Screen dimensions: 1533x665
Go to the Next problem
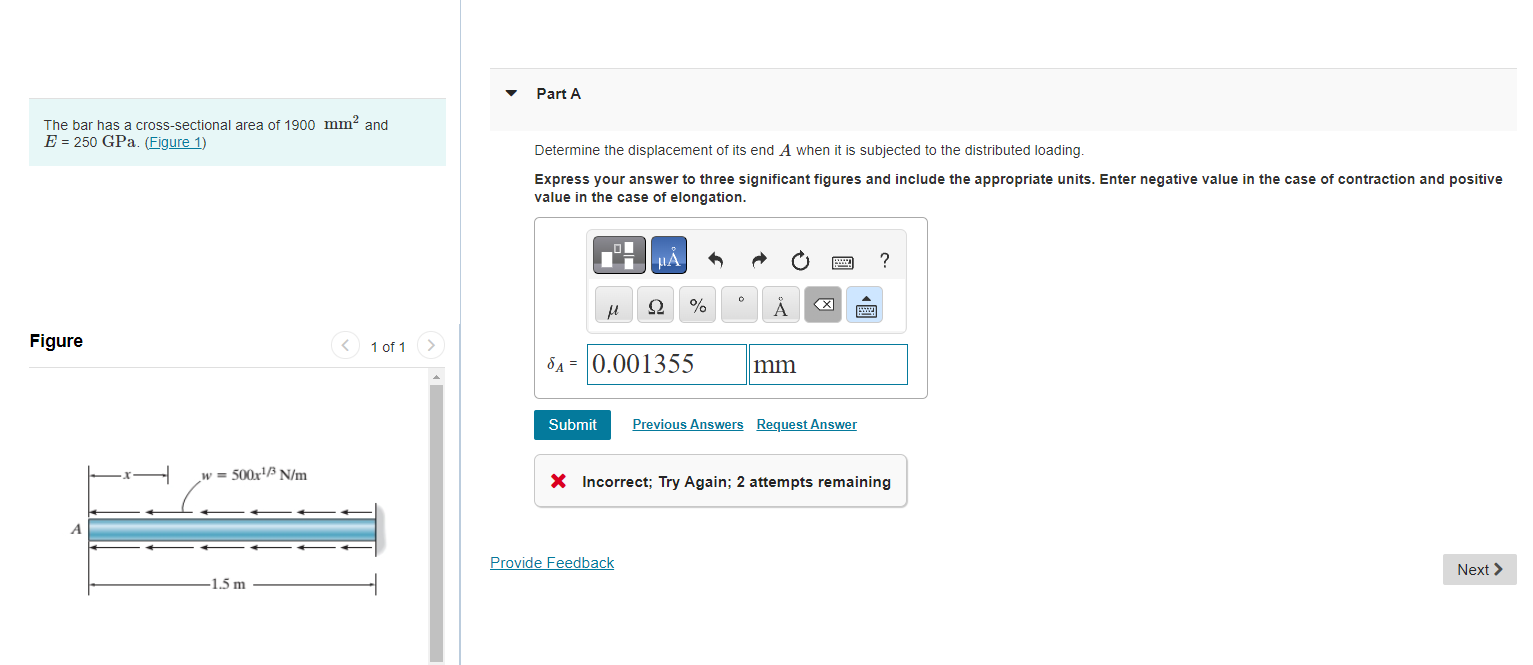tap(1479, 570)
